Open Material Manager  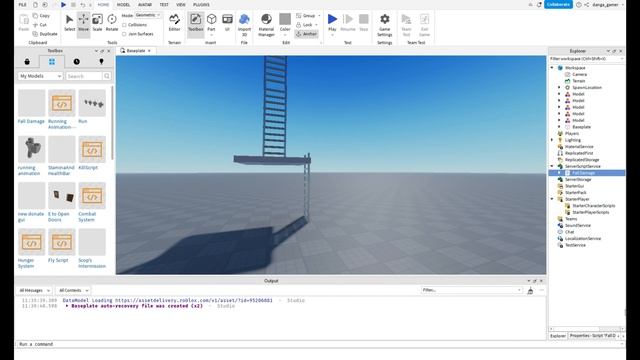[266, 24]
